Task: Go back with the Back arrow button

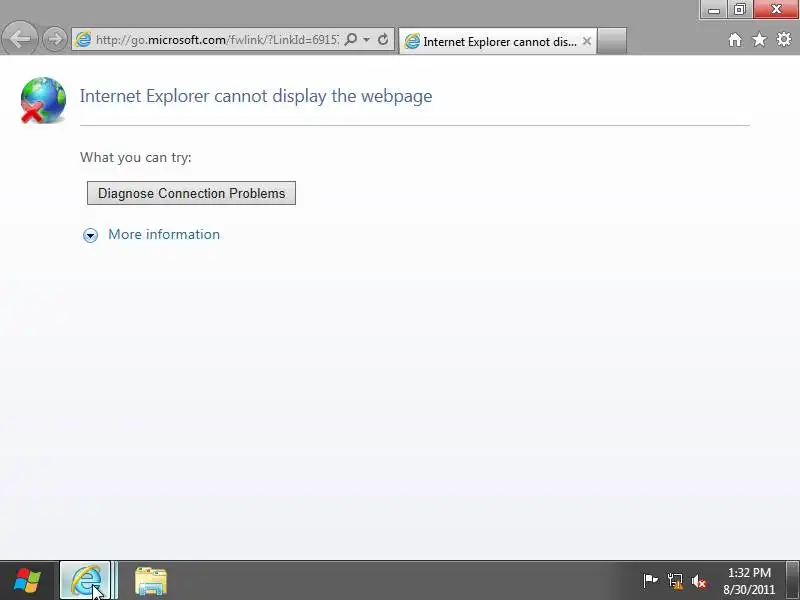Action: (x=19, y=39)
